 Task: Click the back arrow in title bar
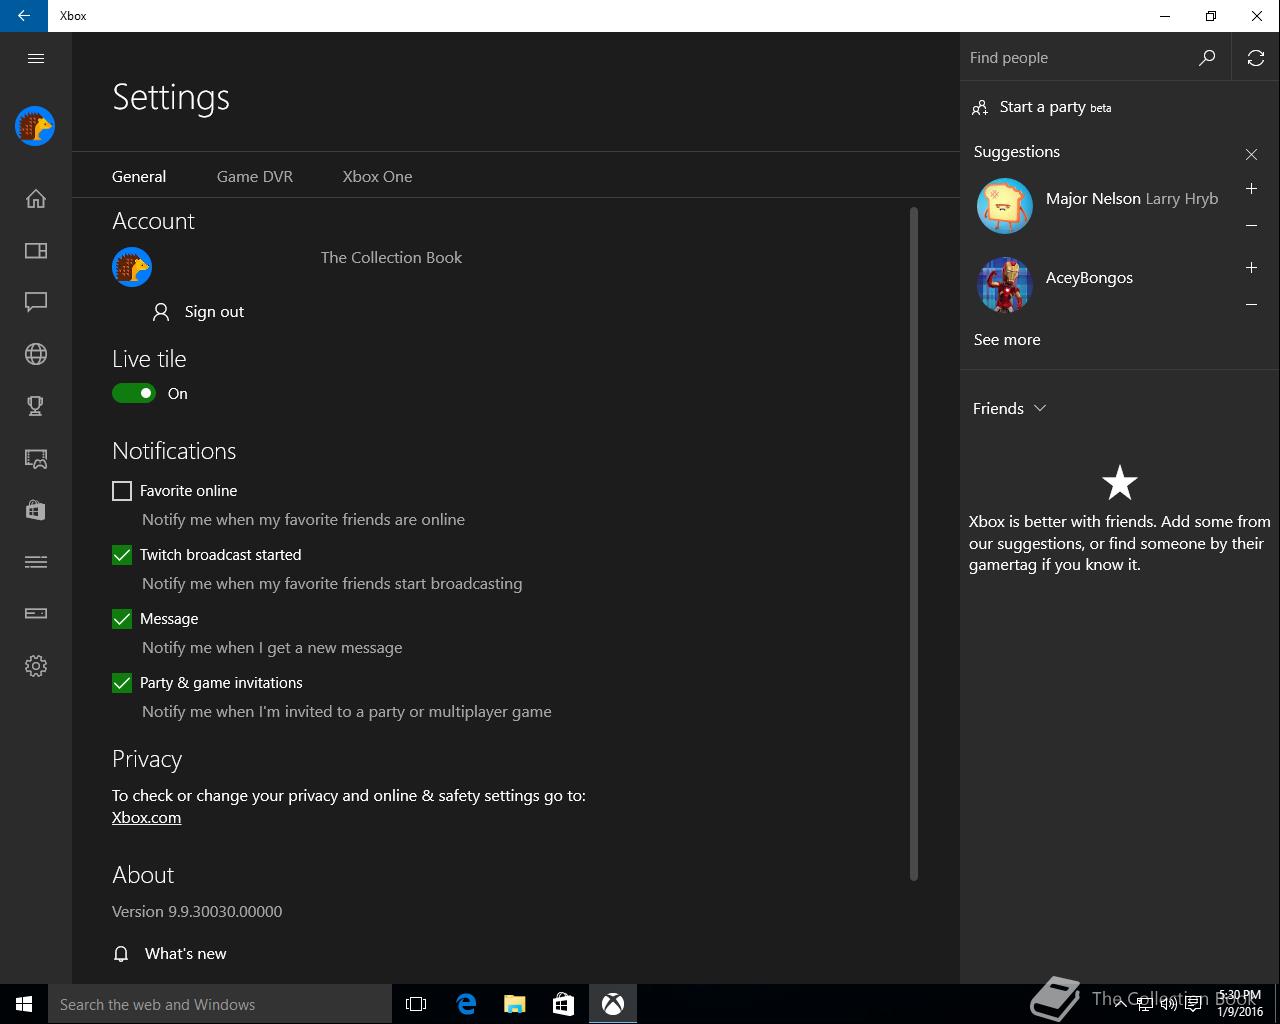click(x=24, y=16)
